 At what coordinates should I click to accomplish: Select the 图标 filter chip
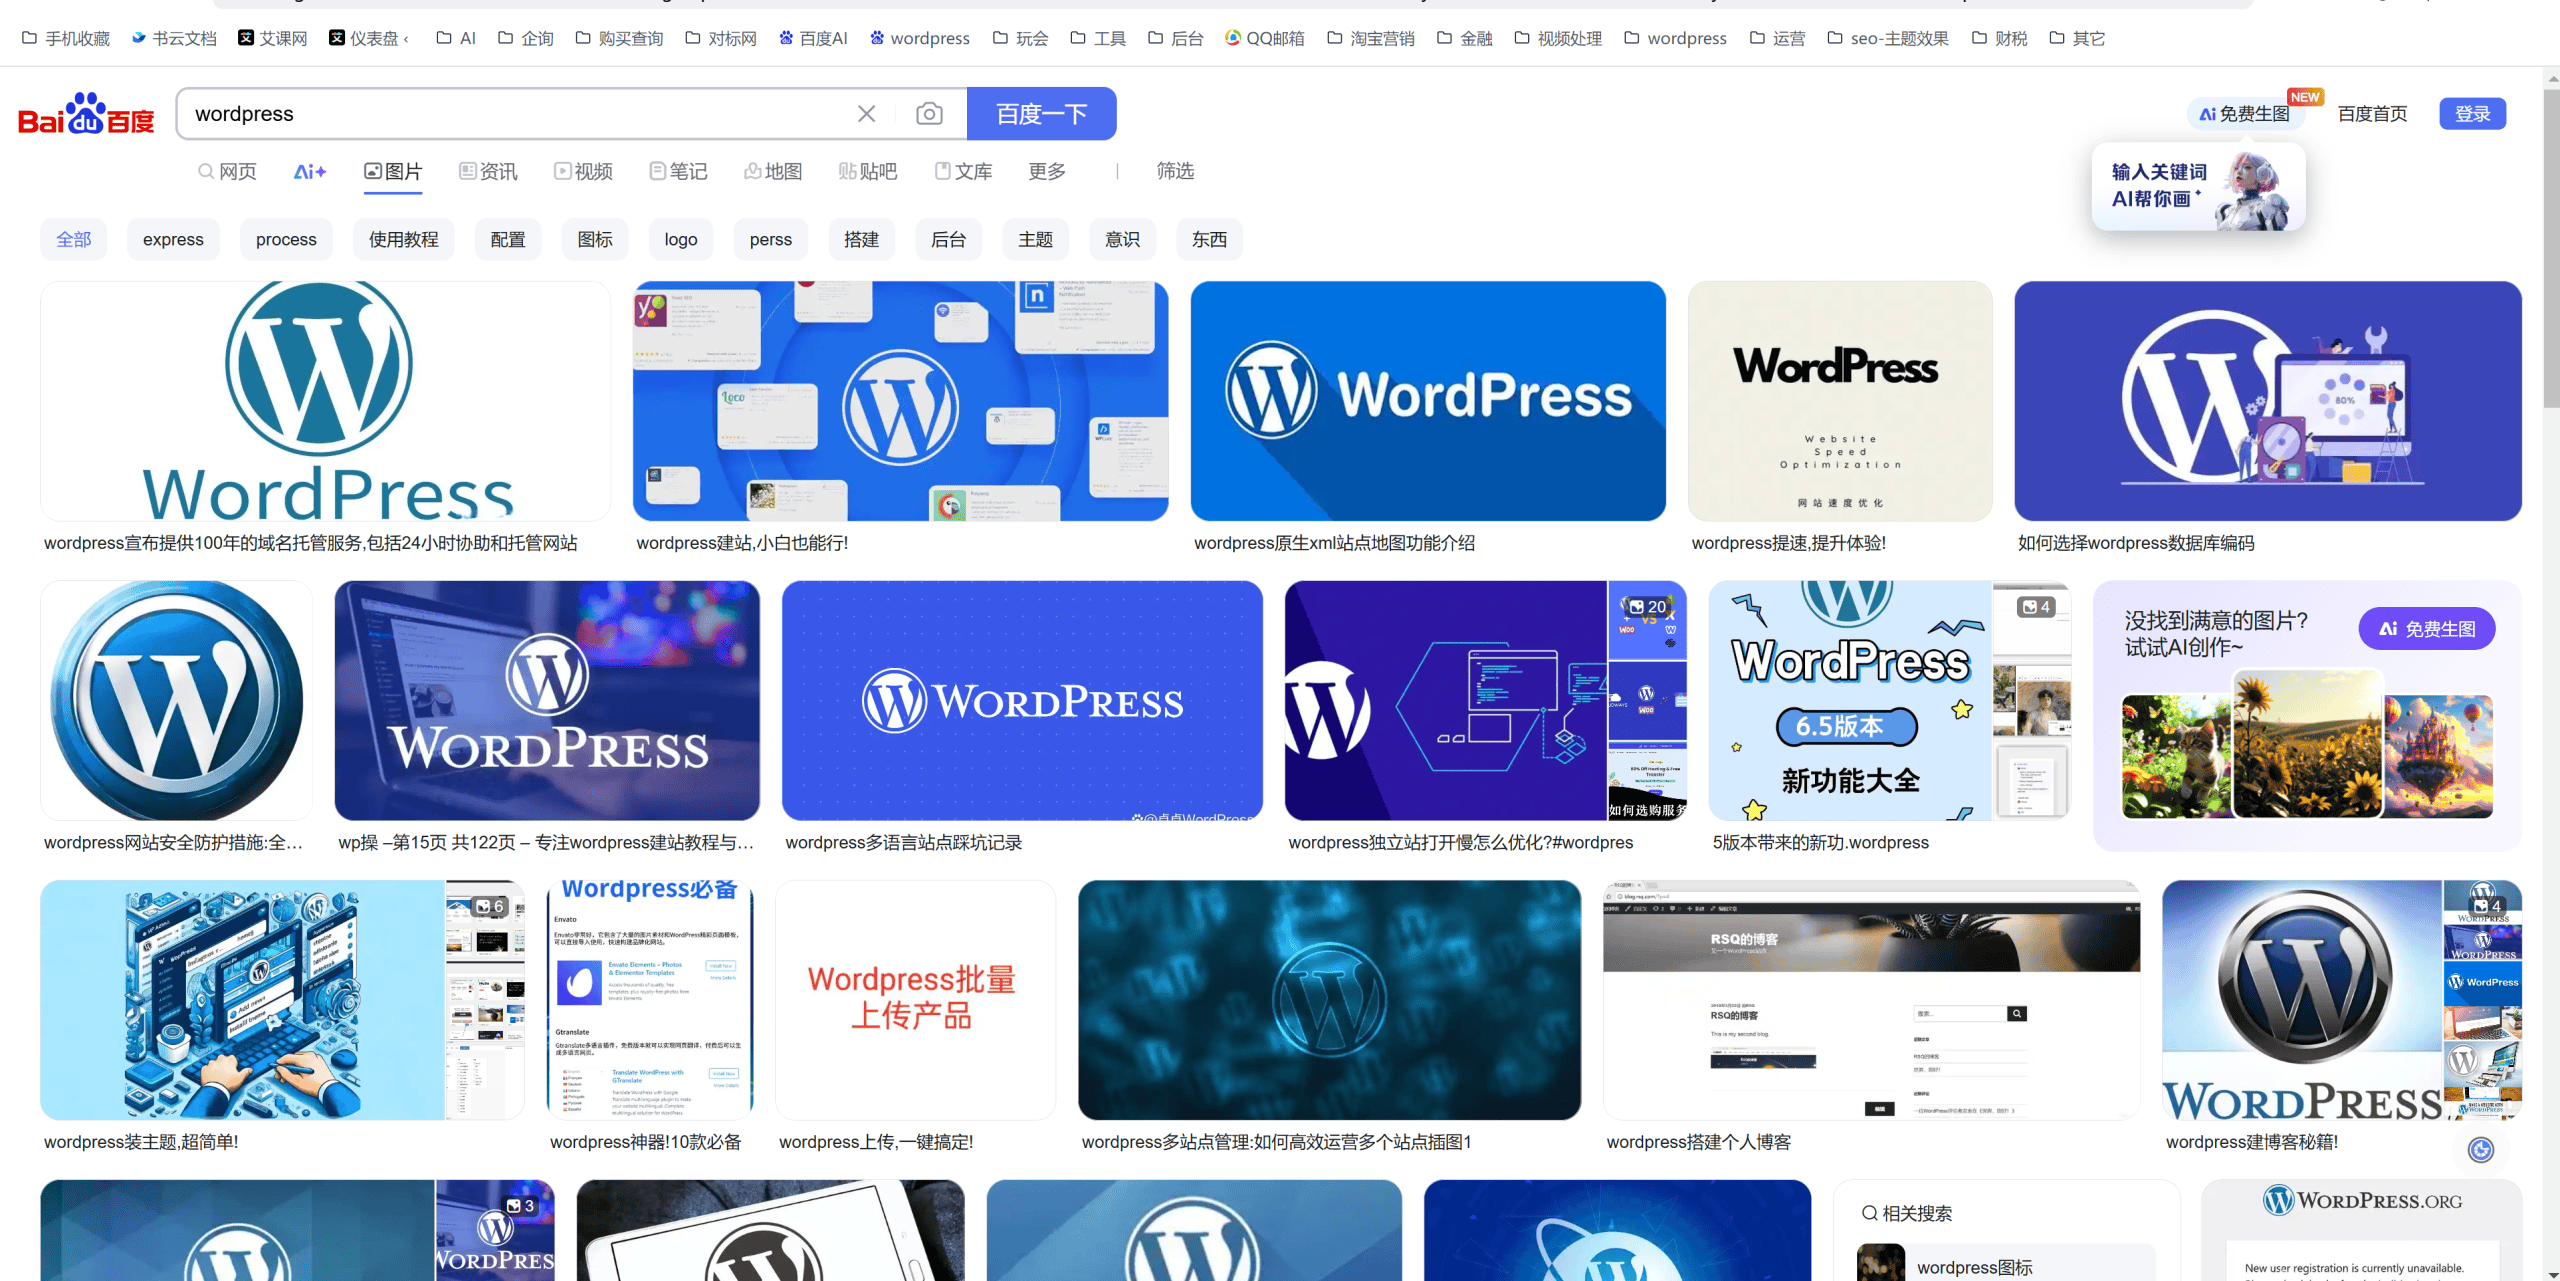[595, 240]
